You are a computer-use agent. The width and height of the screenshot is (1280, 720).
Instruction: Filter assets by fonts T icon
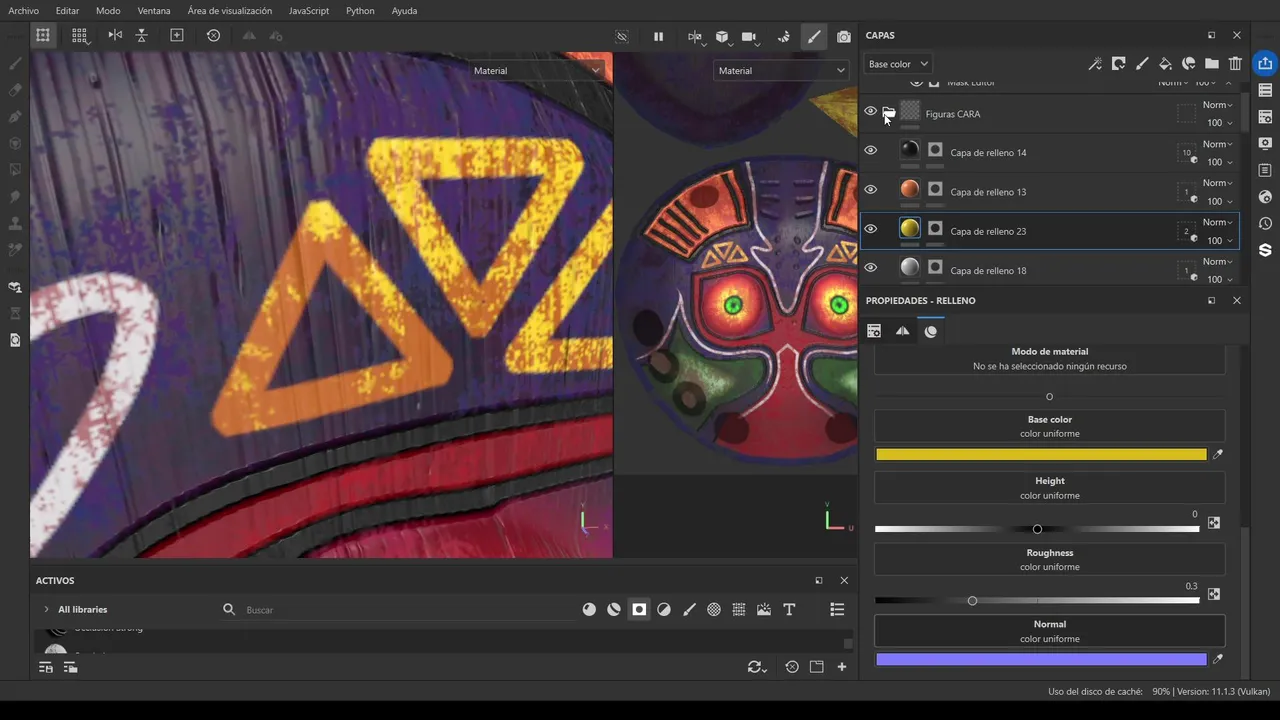tap(789, 609)
